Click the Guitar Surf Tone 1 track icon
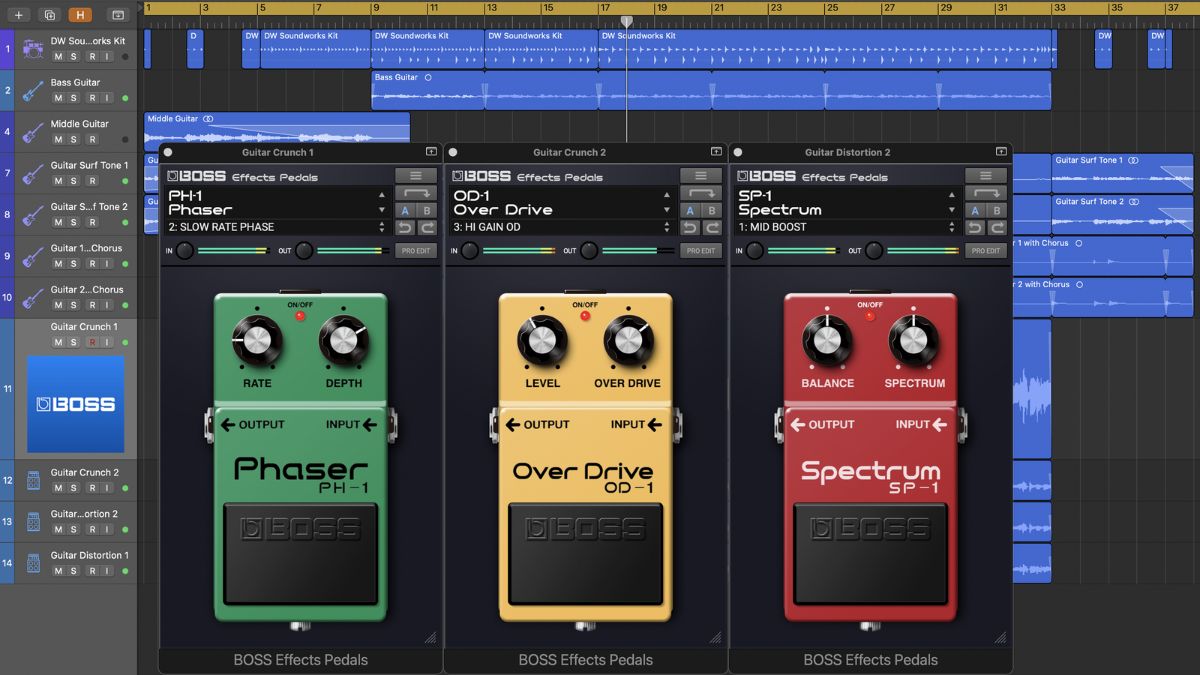 (x=32, y=173)
